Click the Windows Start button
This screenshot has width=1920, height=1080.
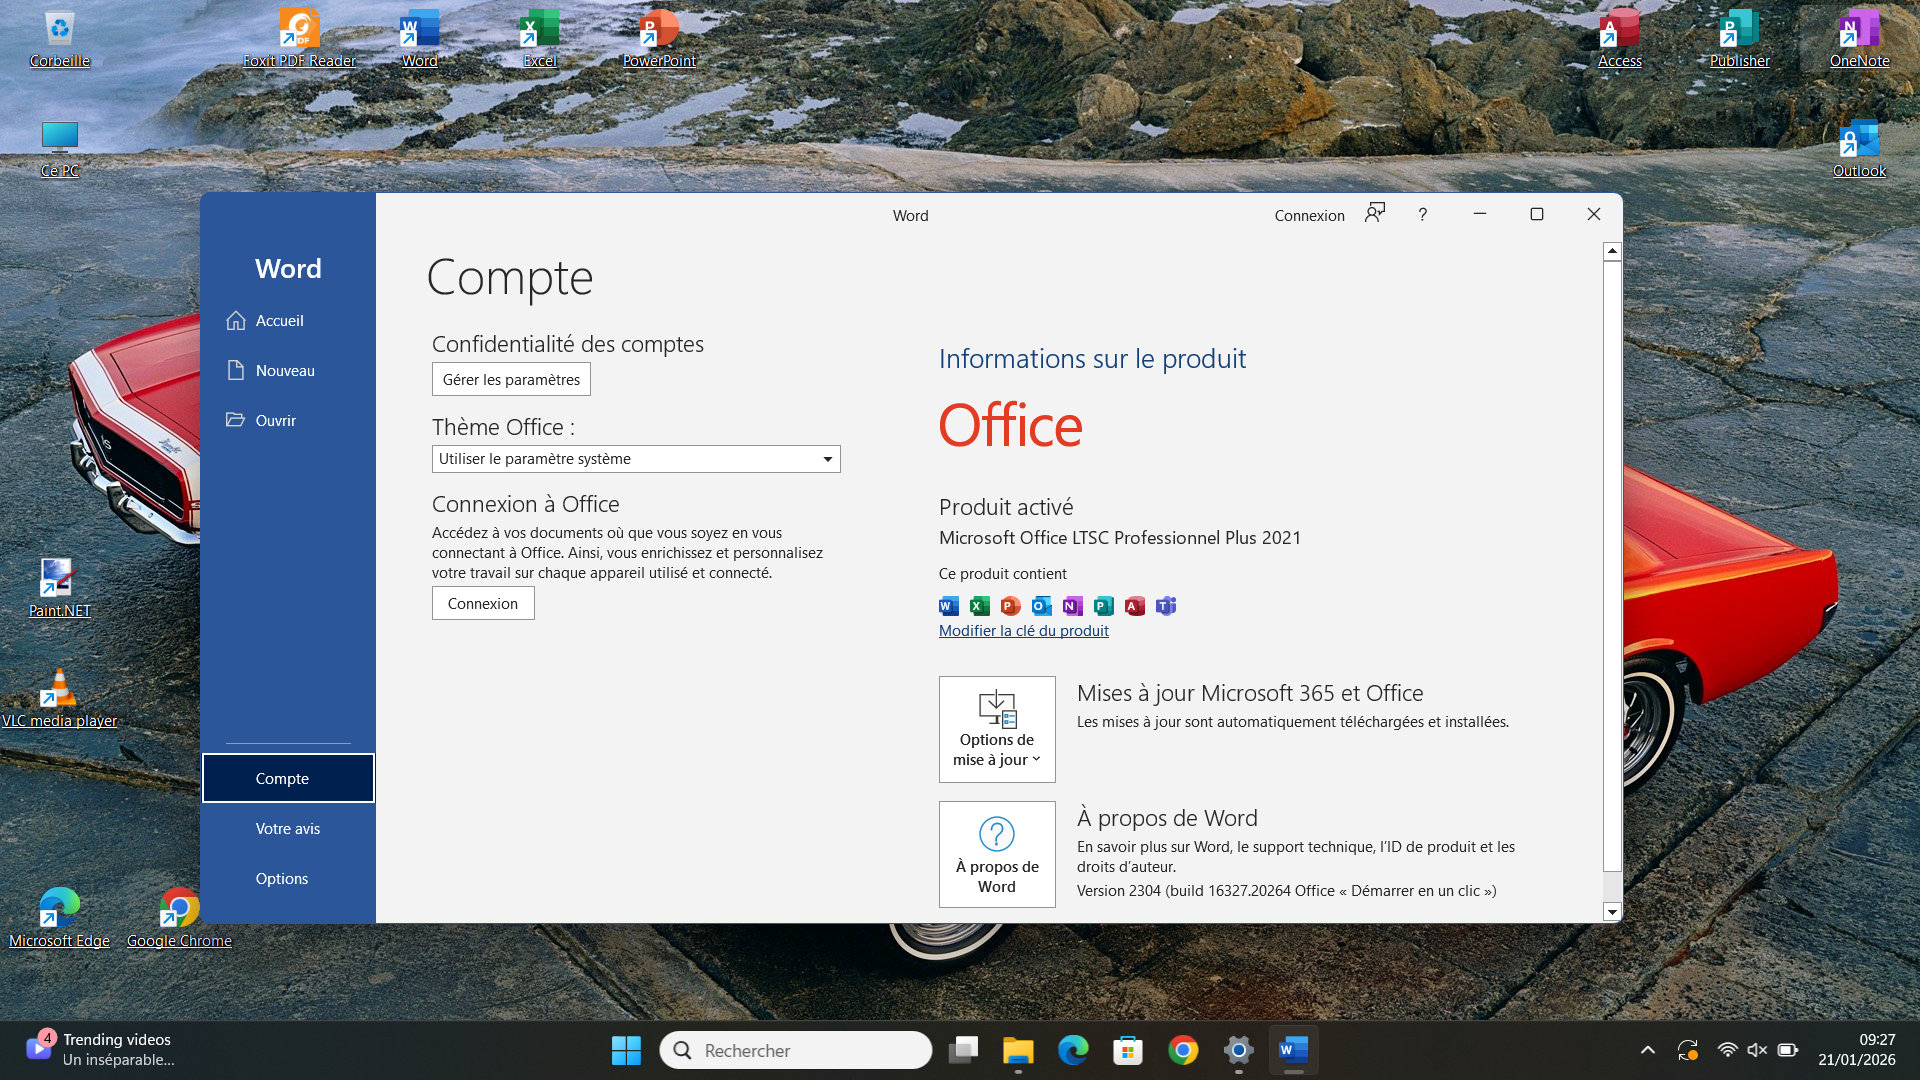(626, 1050)
